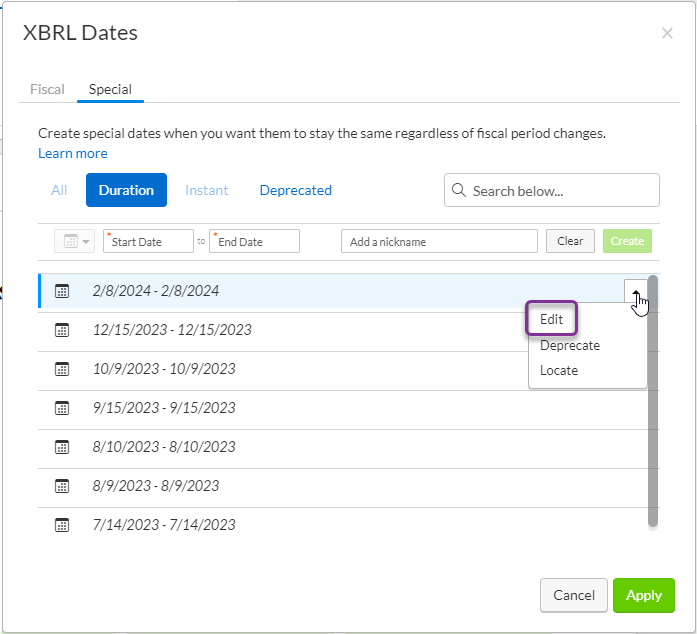
Task: Click calendar icon for 2/8/2024 entry
Action: click(x=62, y=291)
